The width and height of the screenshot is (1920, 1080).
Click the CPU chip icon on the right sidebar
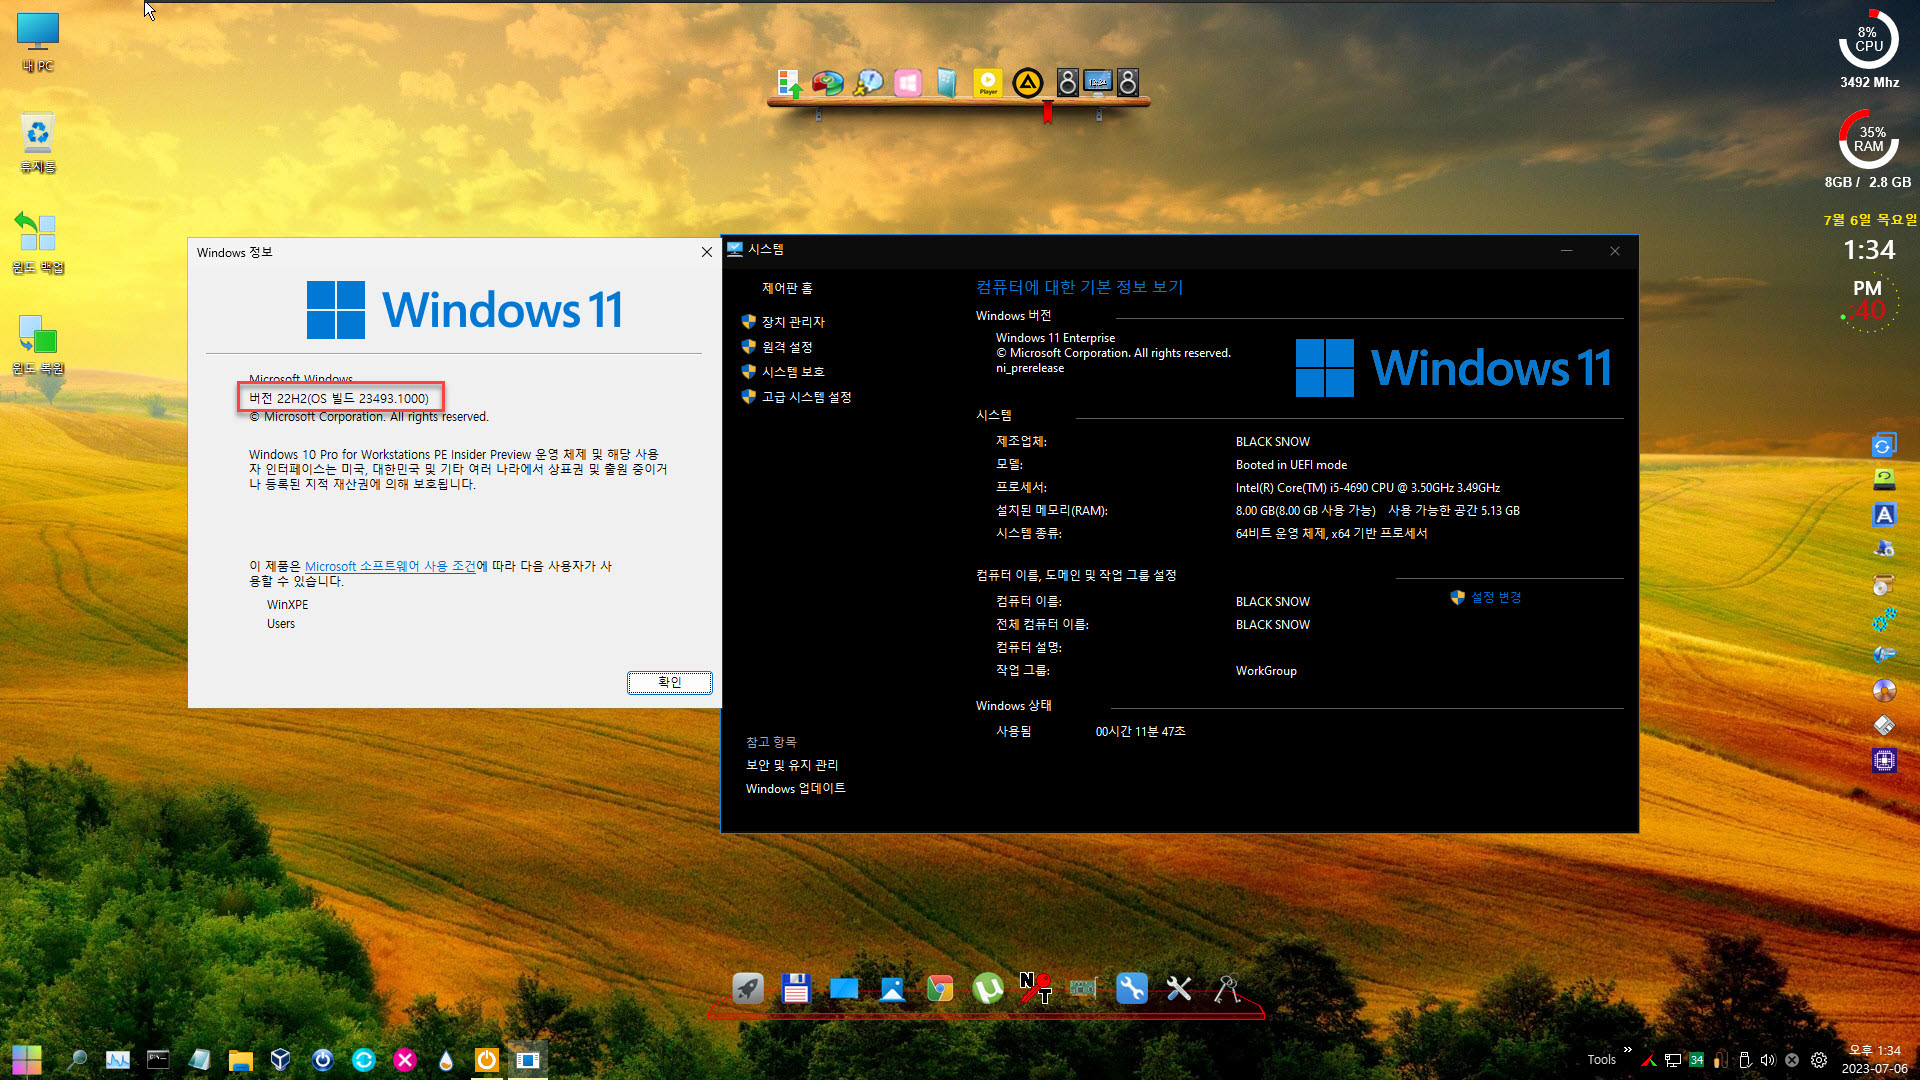[1884, 761]
